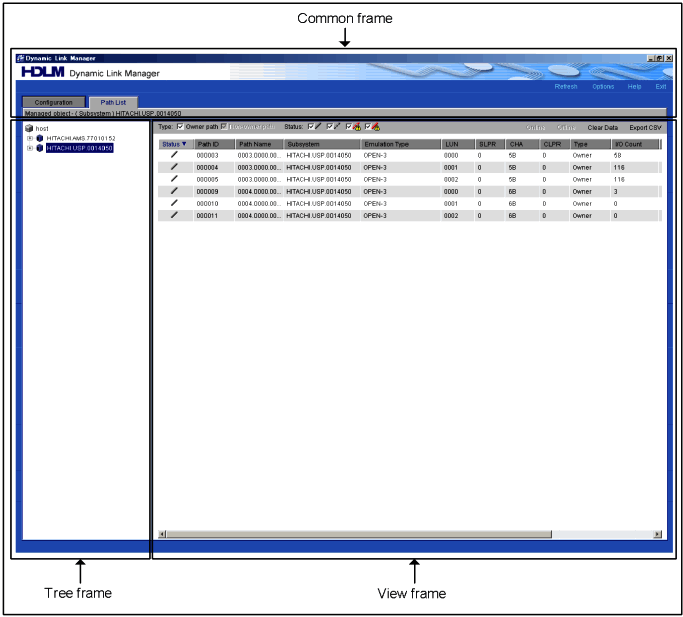Image resolution: width=683 pixels, height=617 pixels.
Task: Minimize the Dynamic Link Manager window
Action: (651, 58)
